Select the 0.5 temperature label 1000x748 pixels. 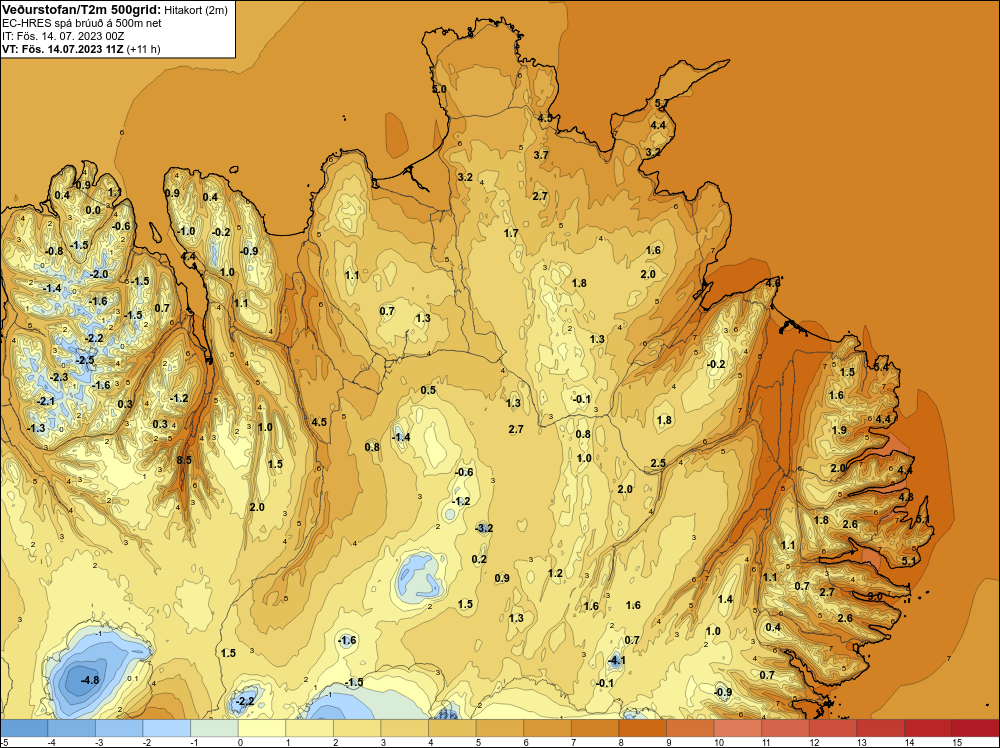(429, 390)
